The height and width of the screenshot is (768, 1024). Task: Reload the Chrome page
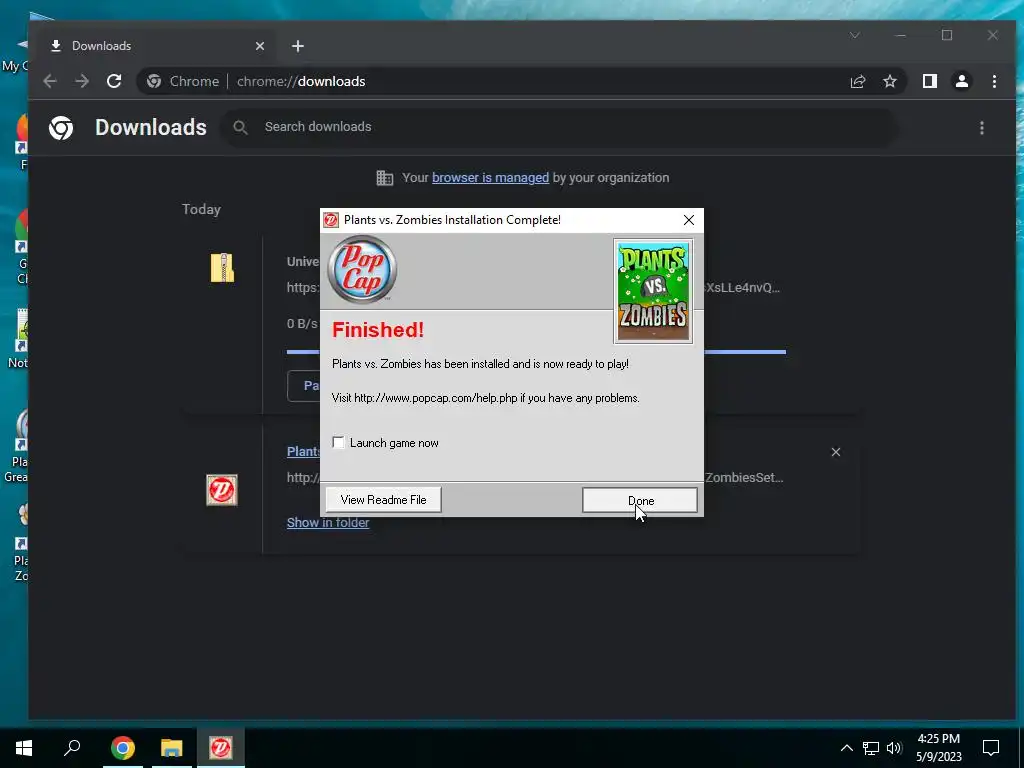(114, 81)
